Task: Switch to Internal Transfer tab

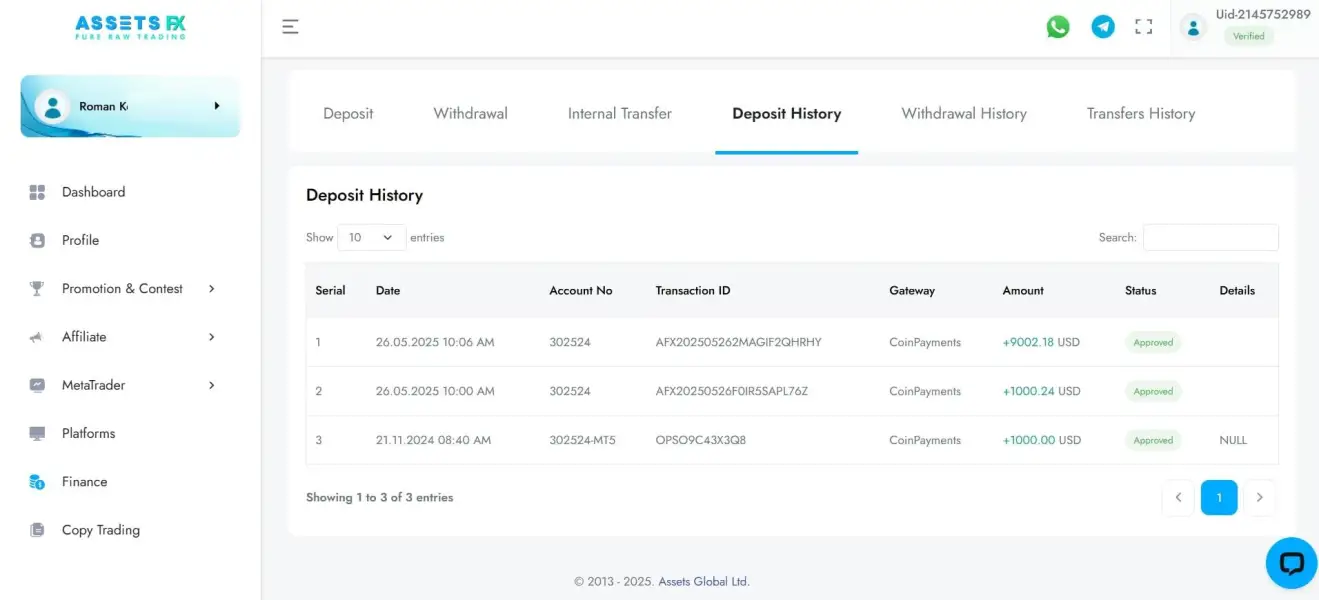Action: (619, 114)
